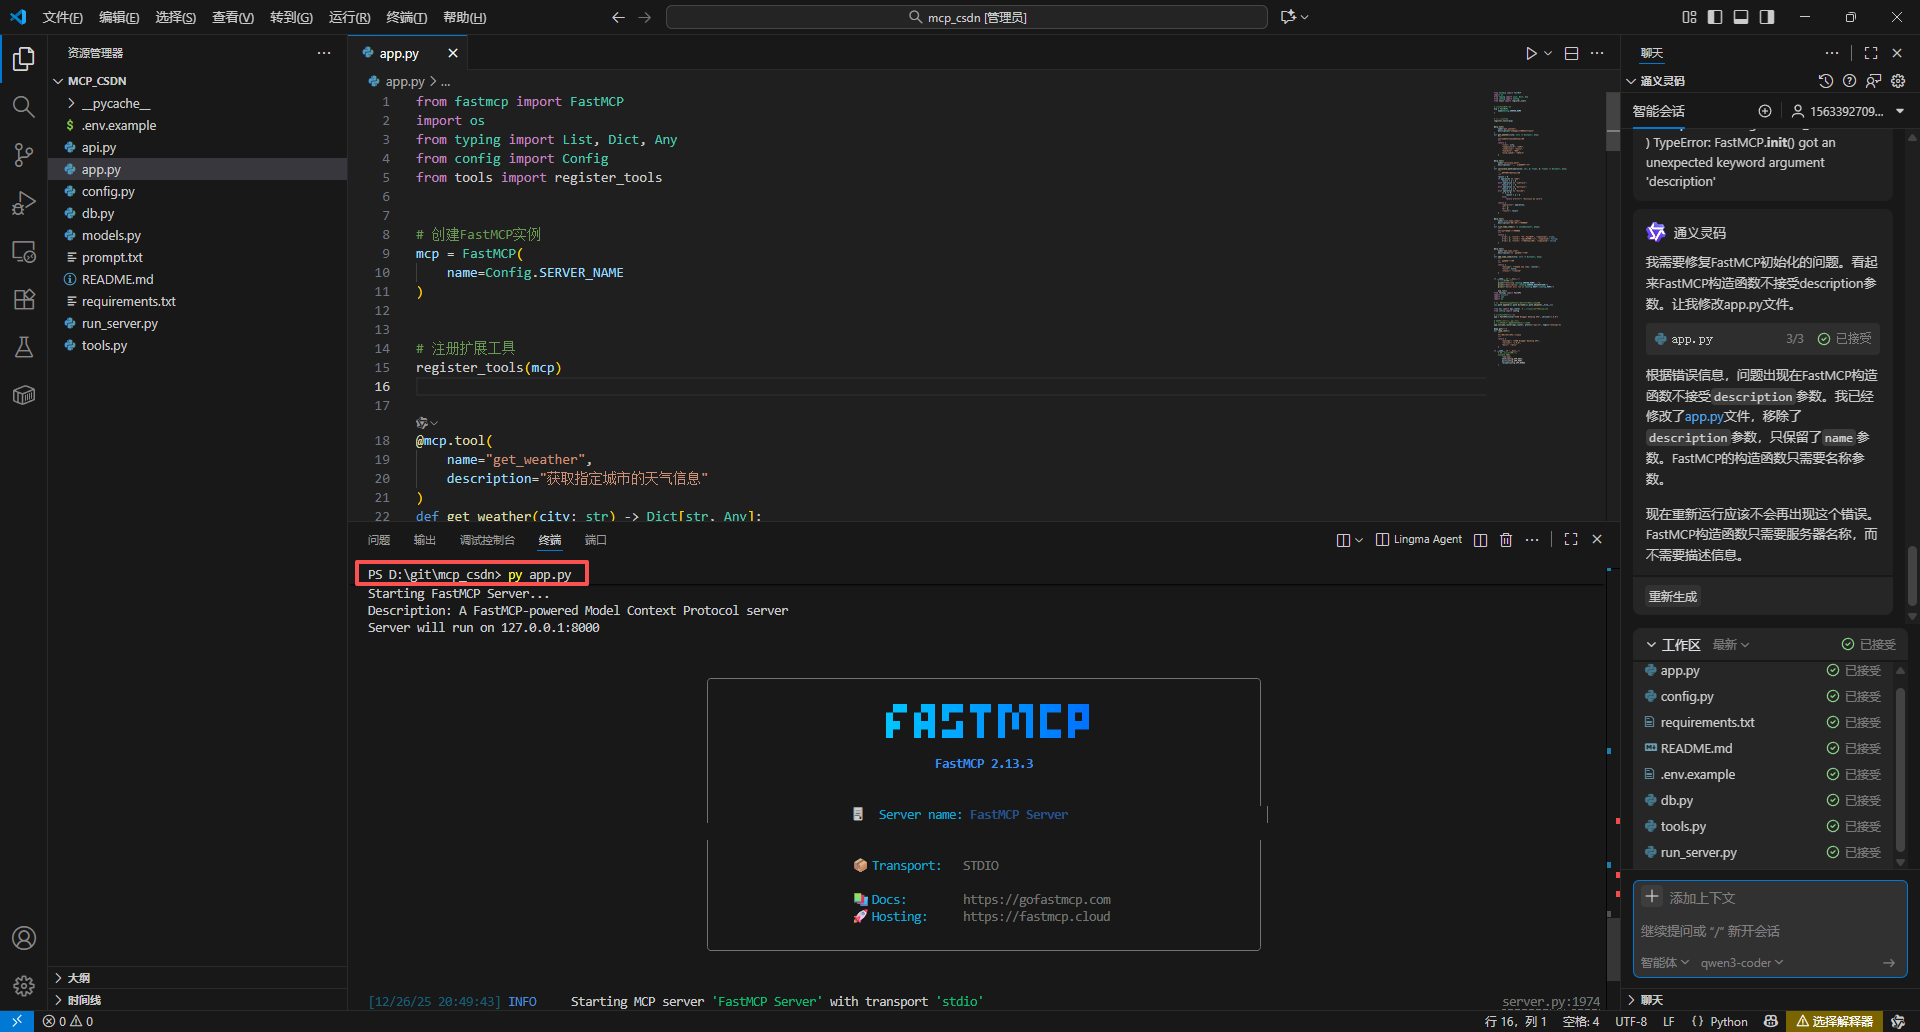Open the 编辑 Edit menu
This screenshot has height=1032, width=1920.
(x=119, y=17)
